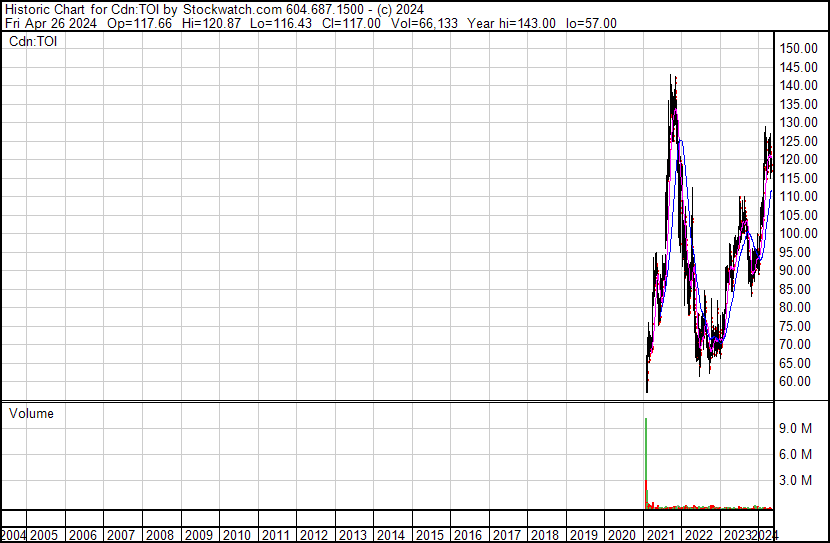Click the 2012 year label
830x543 pixels.
pyautogui.click(x=314, y=536)
